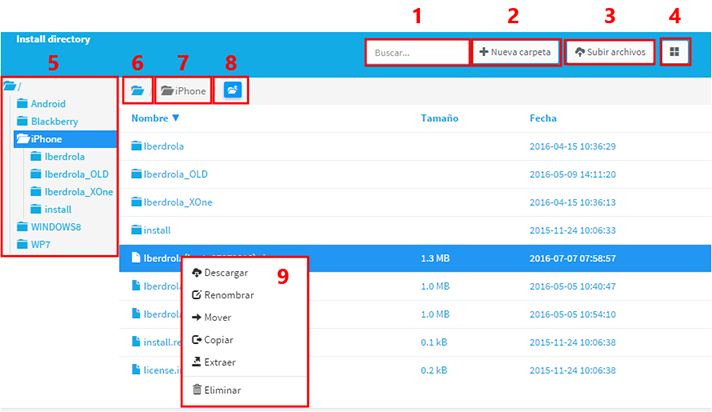The image size is (712, 412).
Task: Click the 0.1 kB size cell
Action: click(x=434, y=342)
